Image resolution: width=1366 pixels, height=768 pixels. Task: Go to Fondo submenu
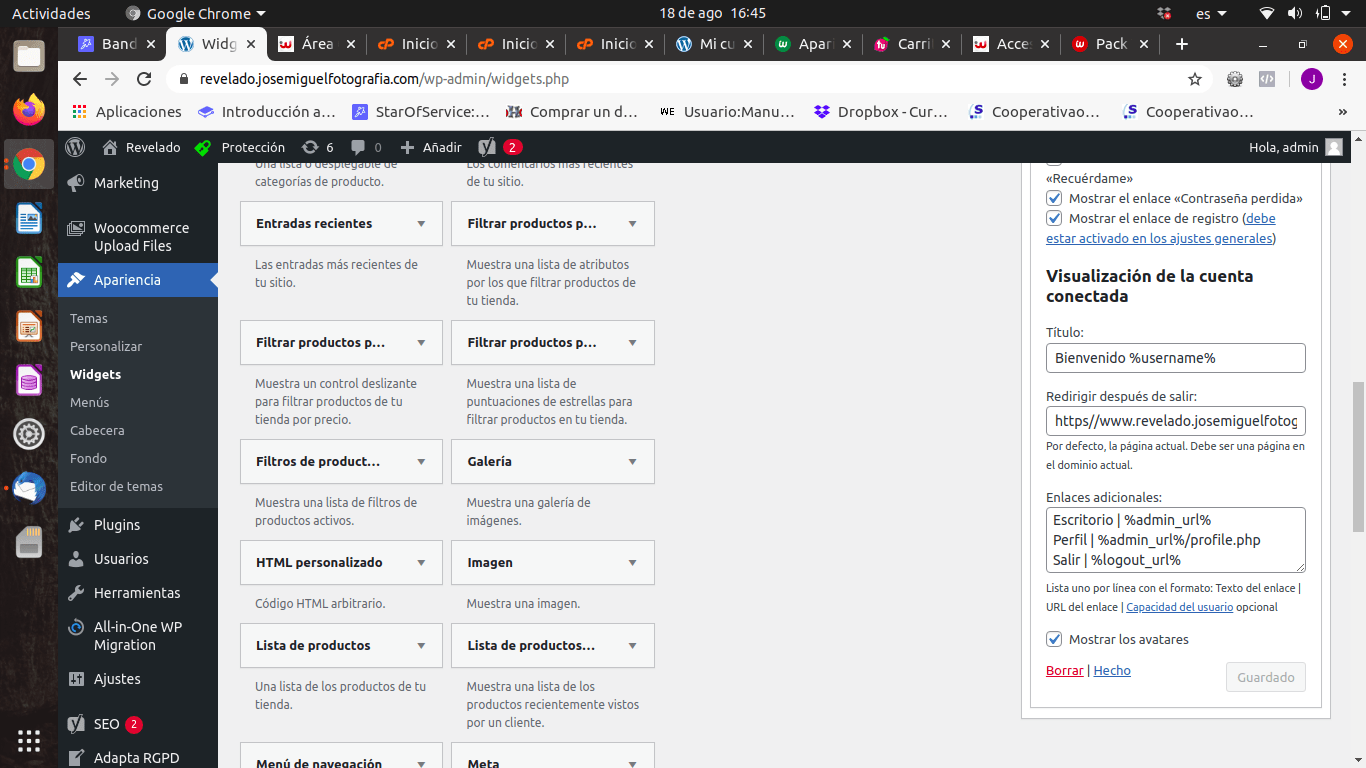(88, 458)
